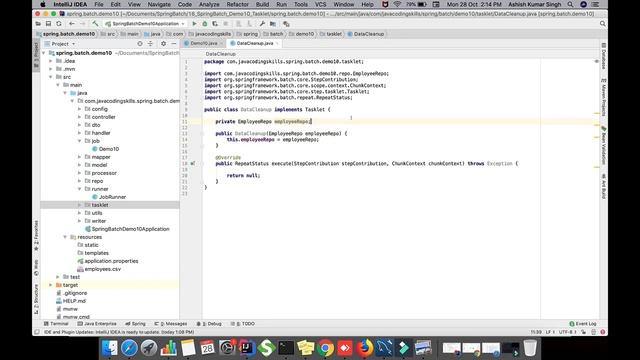Viewport: 640px width, 360px height.
Task: Start debugging with the bug icon
Action: [x=205, y=24]
